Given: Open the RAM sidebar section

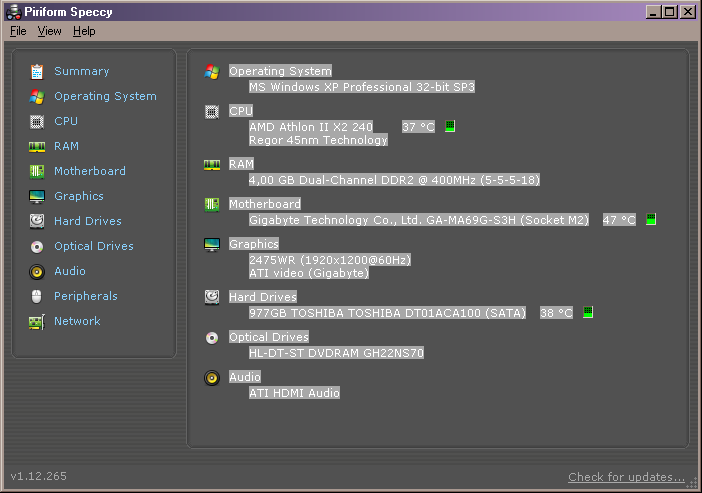Looking at the screenshot, I should click(66, 146).
